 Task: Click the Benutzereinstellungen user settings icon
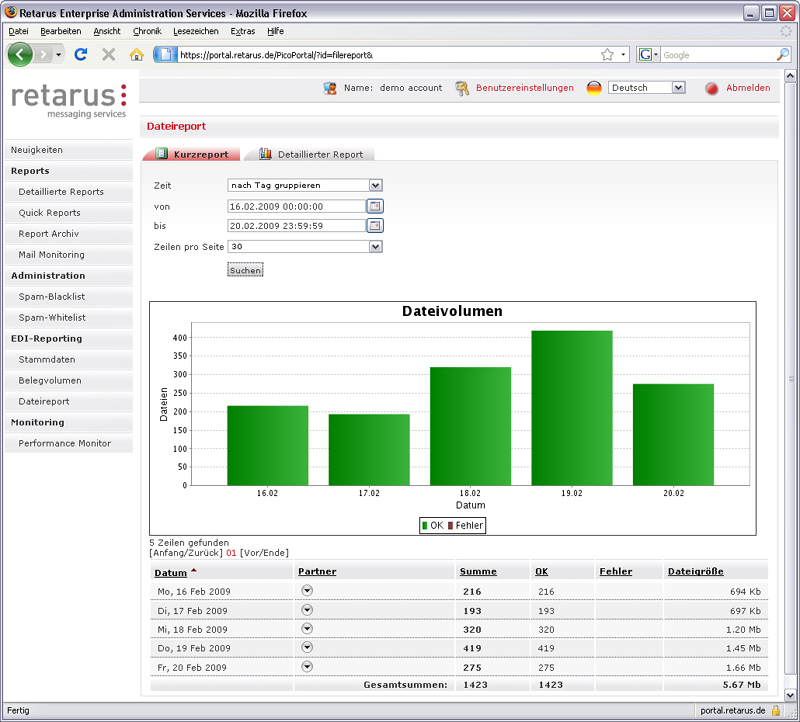tap(462, 88)
